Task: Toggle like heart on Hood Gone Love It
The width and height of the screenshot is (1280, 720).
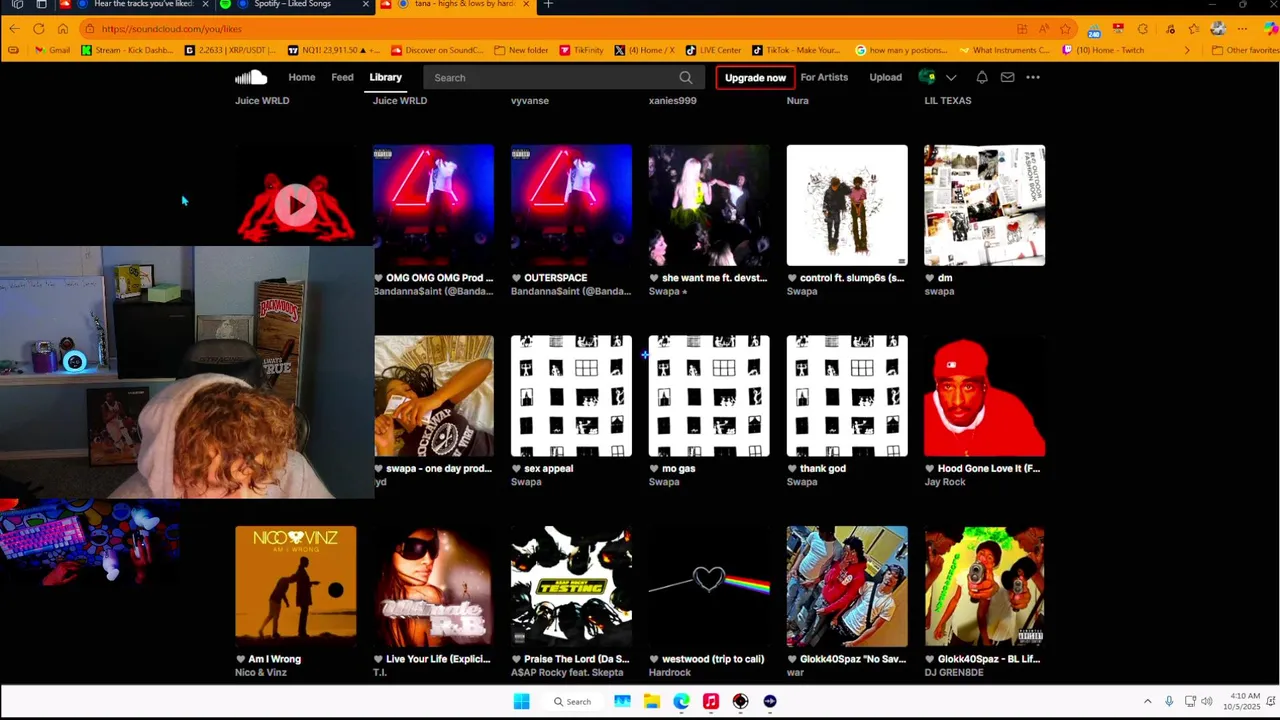Action: (930, 468)
